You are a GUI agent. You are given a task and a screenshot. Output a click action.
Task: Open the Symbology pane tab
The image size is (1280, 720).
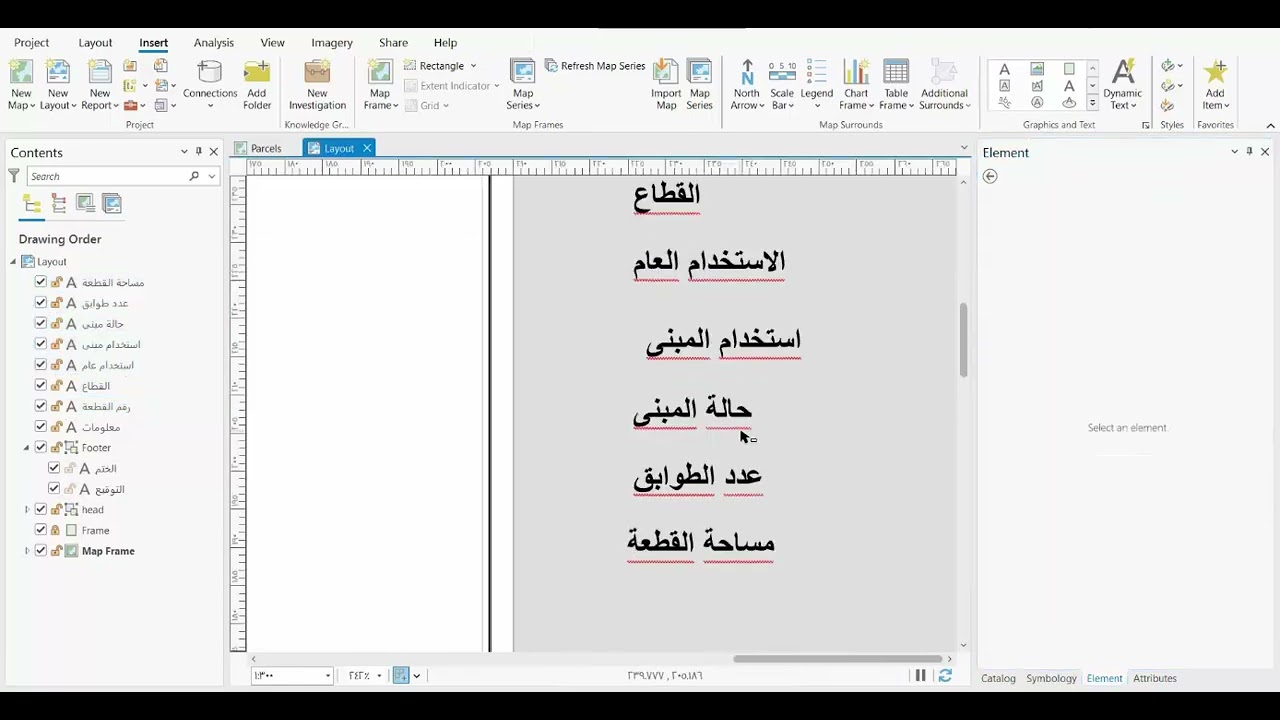coord(1051,678)
